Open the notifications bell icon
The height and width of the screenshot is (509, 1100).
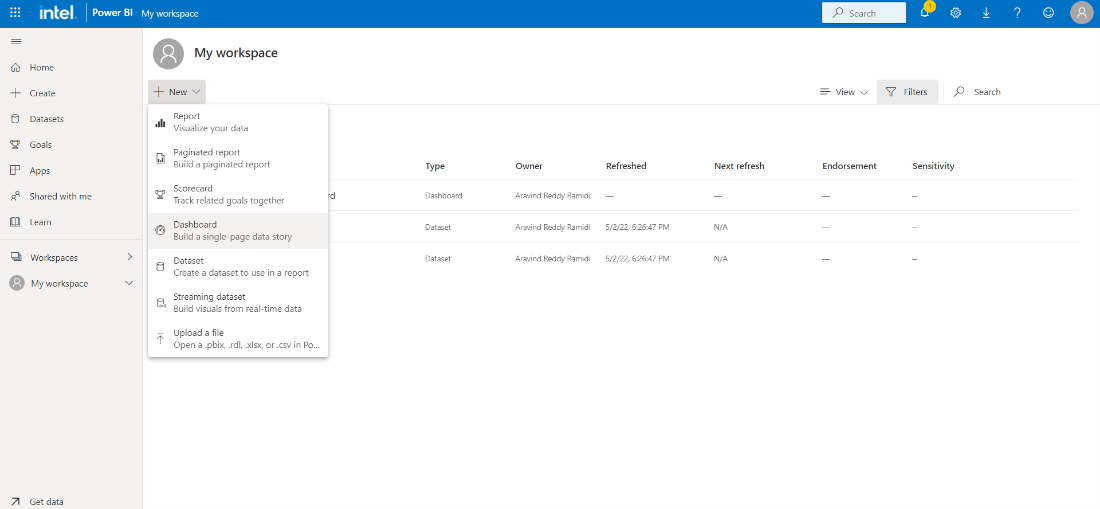coord(925,13)
